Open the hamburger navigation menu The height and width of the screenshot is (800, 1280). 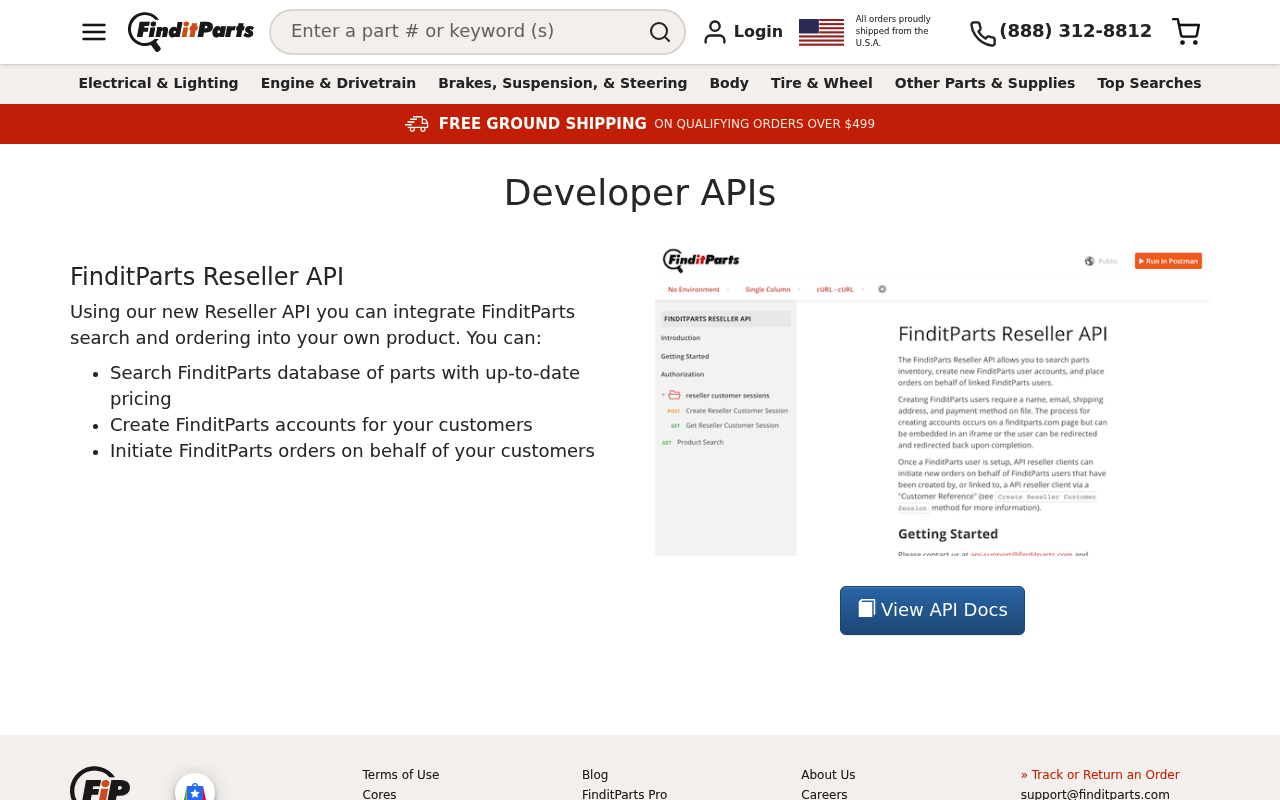coord(94,32)
